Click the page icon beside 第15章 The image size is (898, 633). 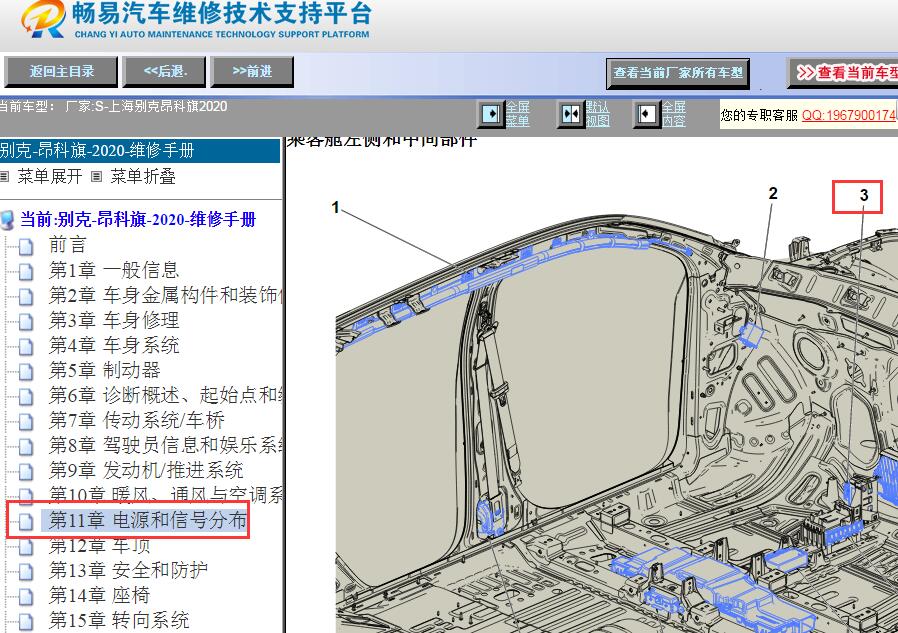[x=26, y=622]
